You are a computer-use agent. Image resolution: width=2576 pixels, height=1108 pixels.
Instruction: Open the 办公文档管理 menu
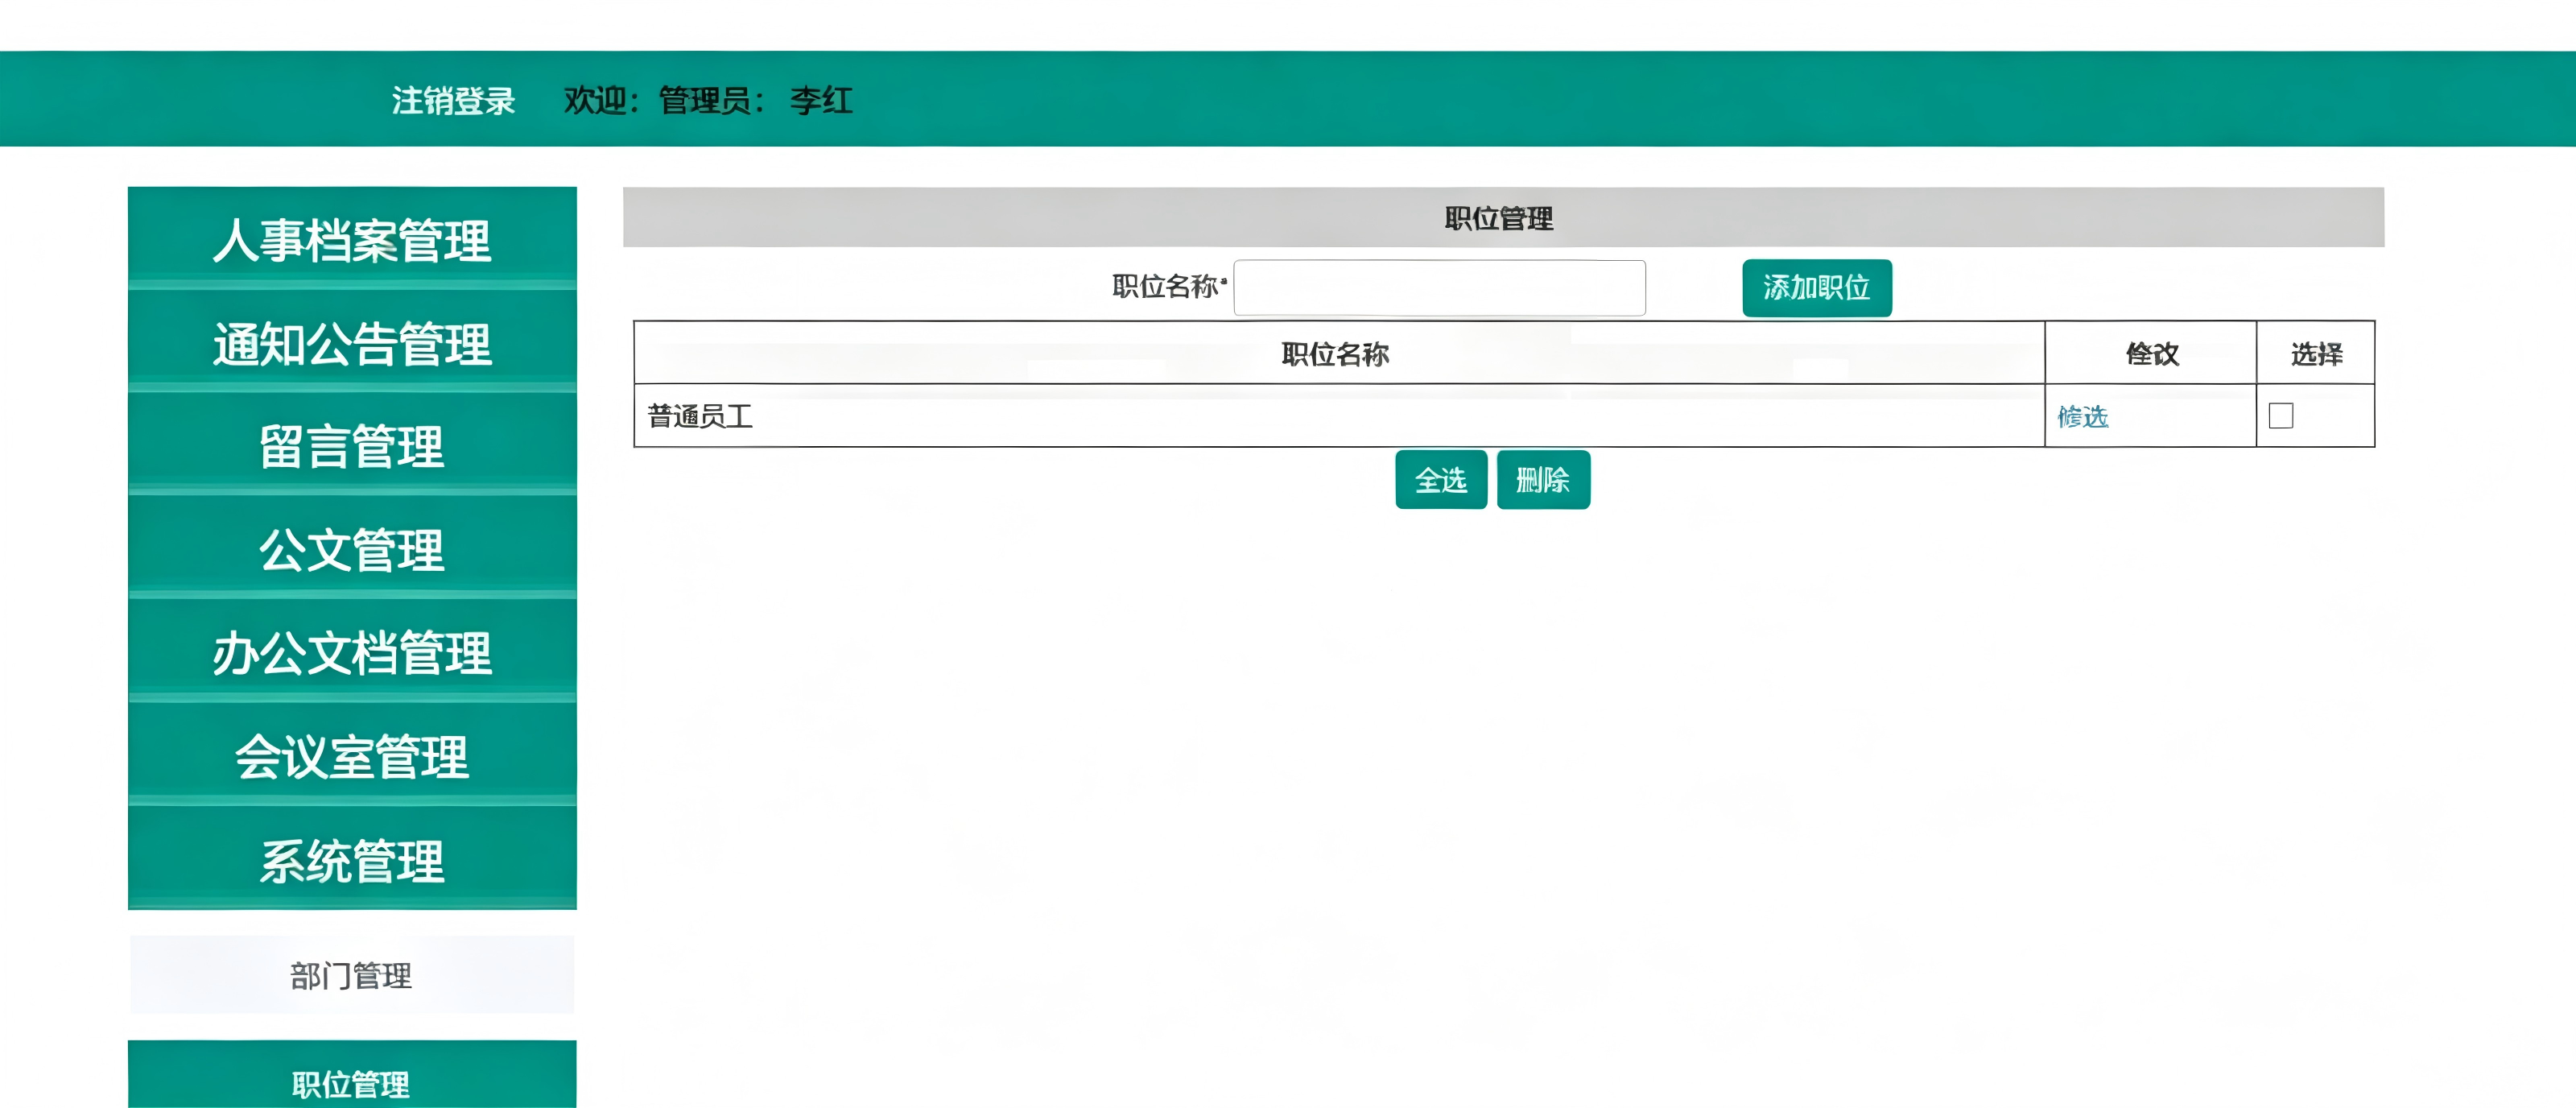(x=352, y=652)
